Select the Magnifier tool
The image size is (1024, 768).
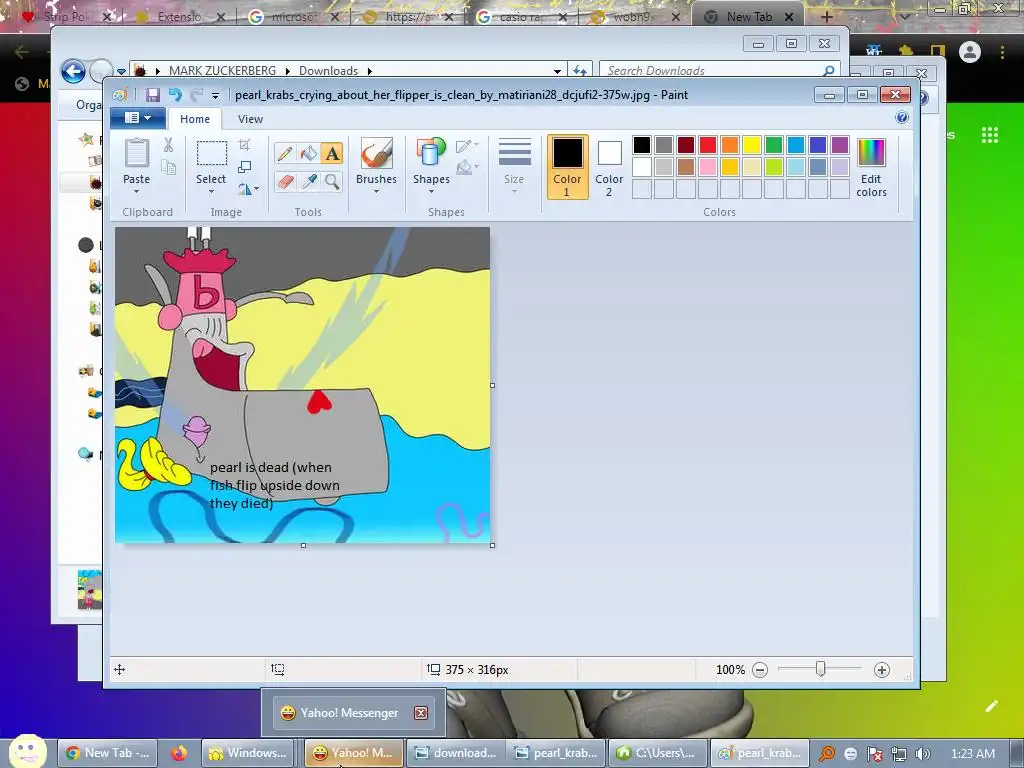pos(332,181)
